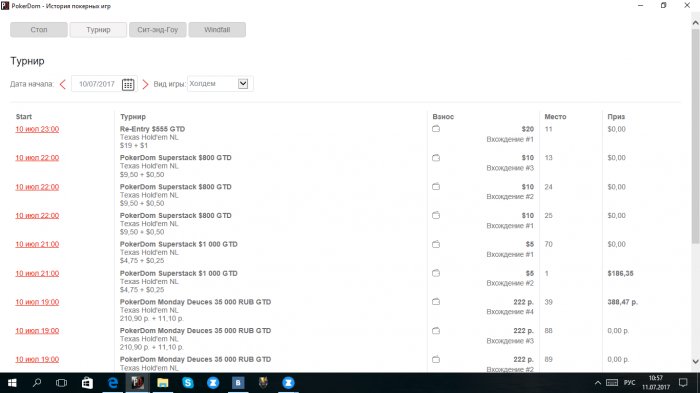
Task: Open File Explorer from taskbar
Action: (162, 383)
